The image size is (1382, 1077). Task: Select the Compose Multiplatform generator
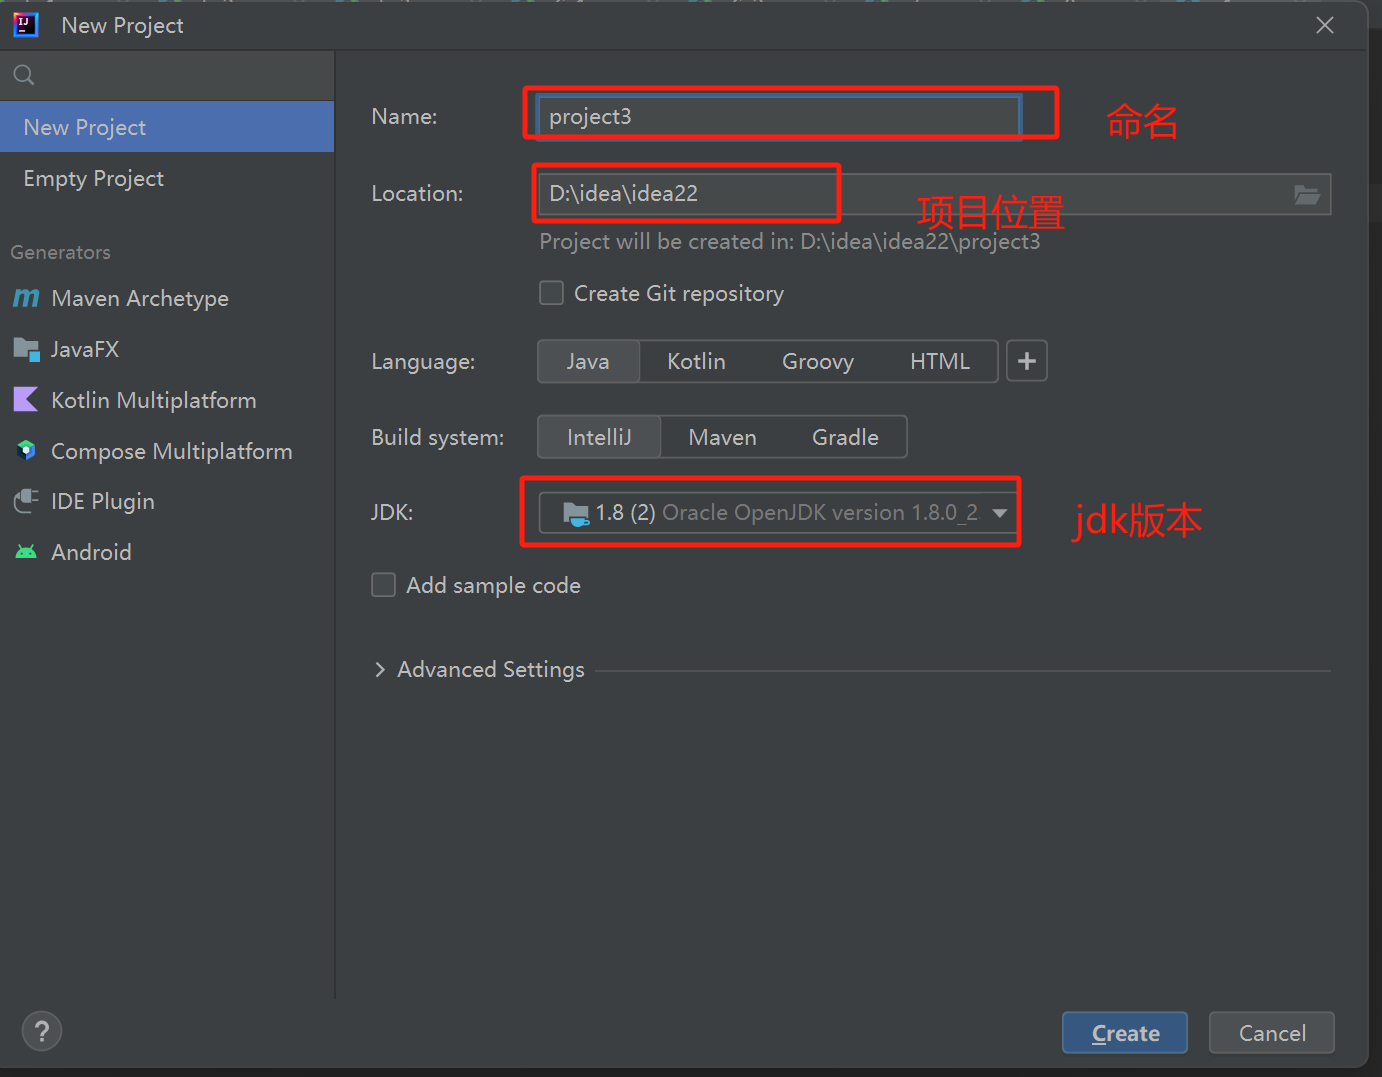tap(171, 451)
